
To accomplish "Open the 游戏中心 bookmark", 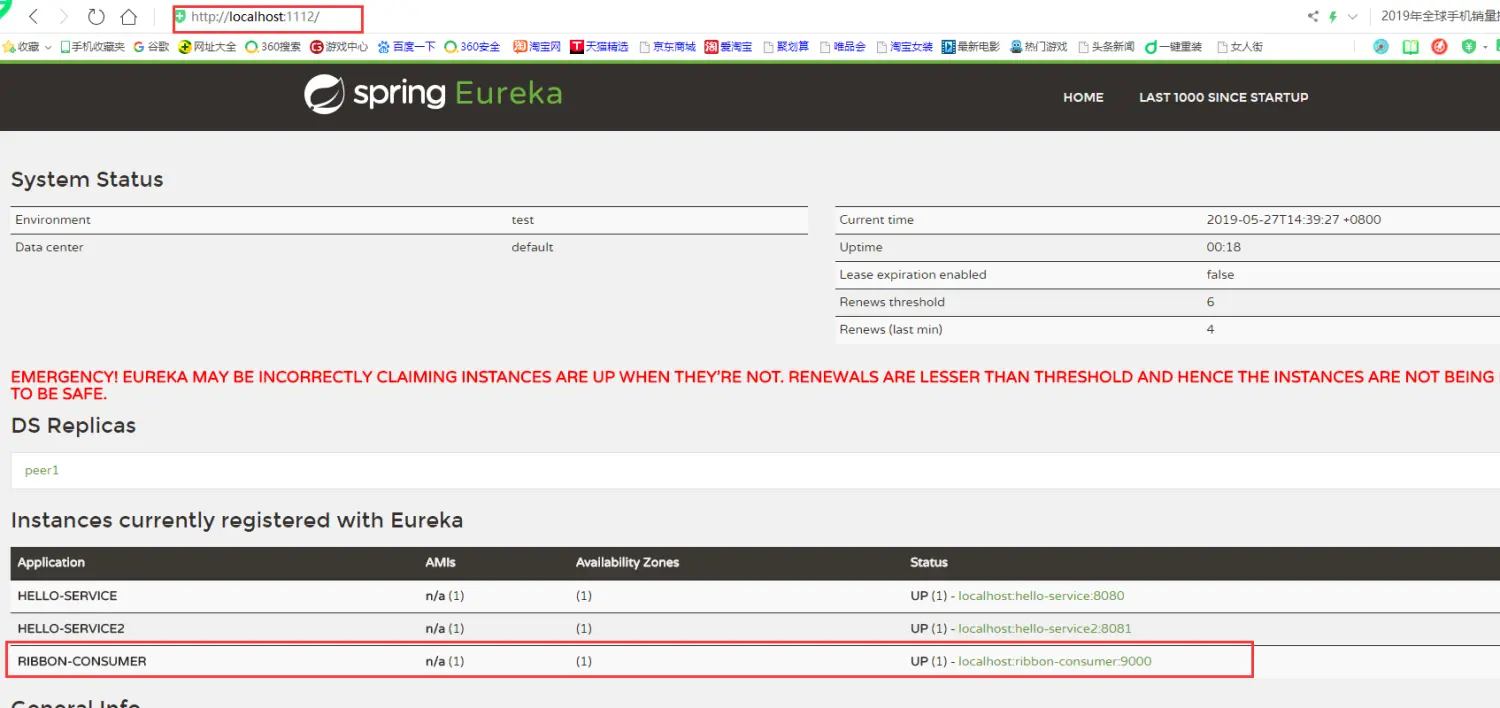I will click(x=339, y=47).
